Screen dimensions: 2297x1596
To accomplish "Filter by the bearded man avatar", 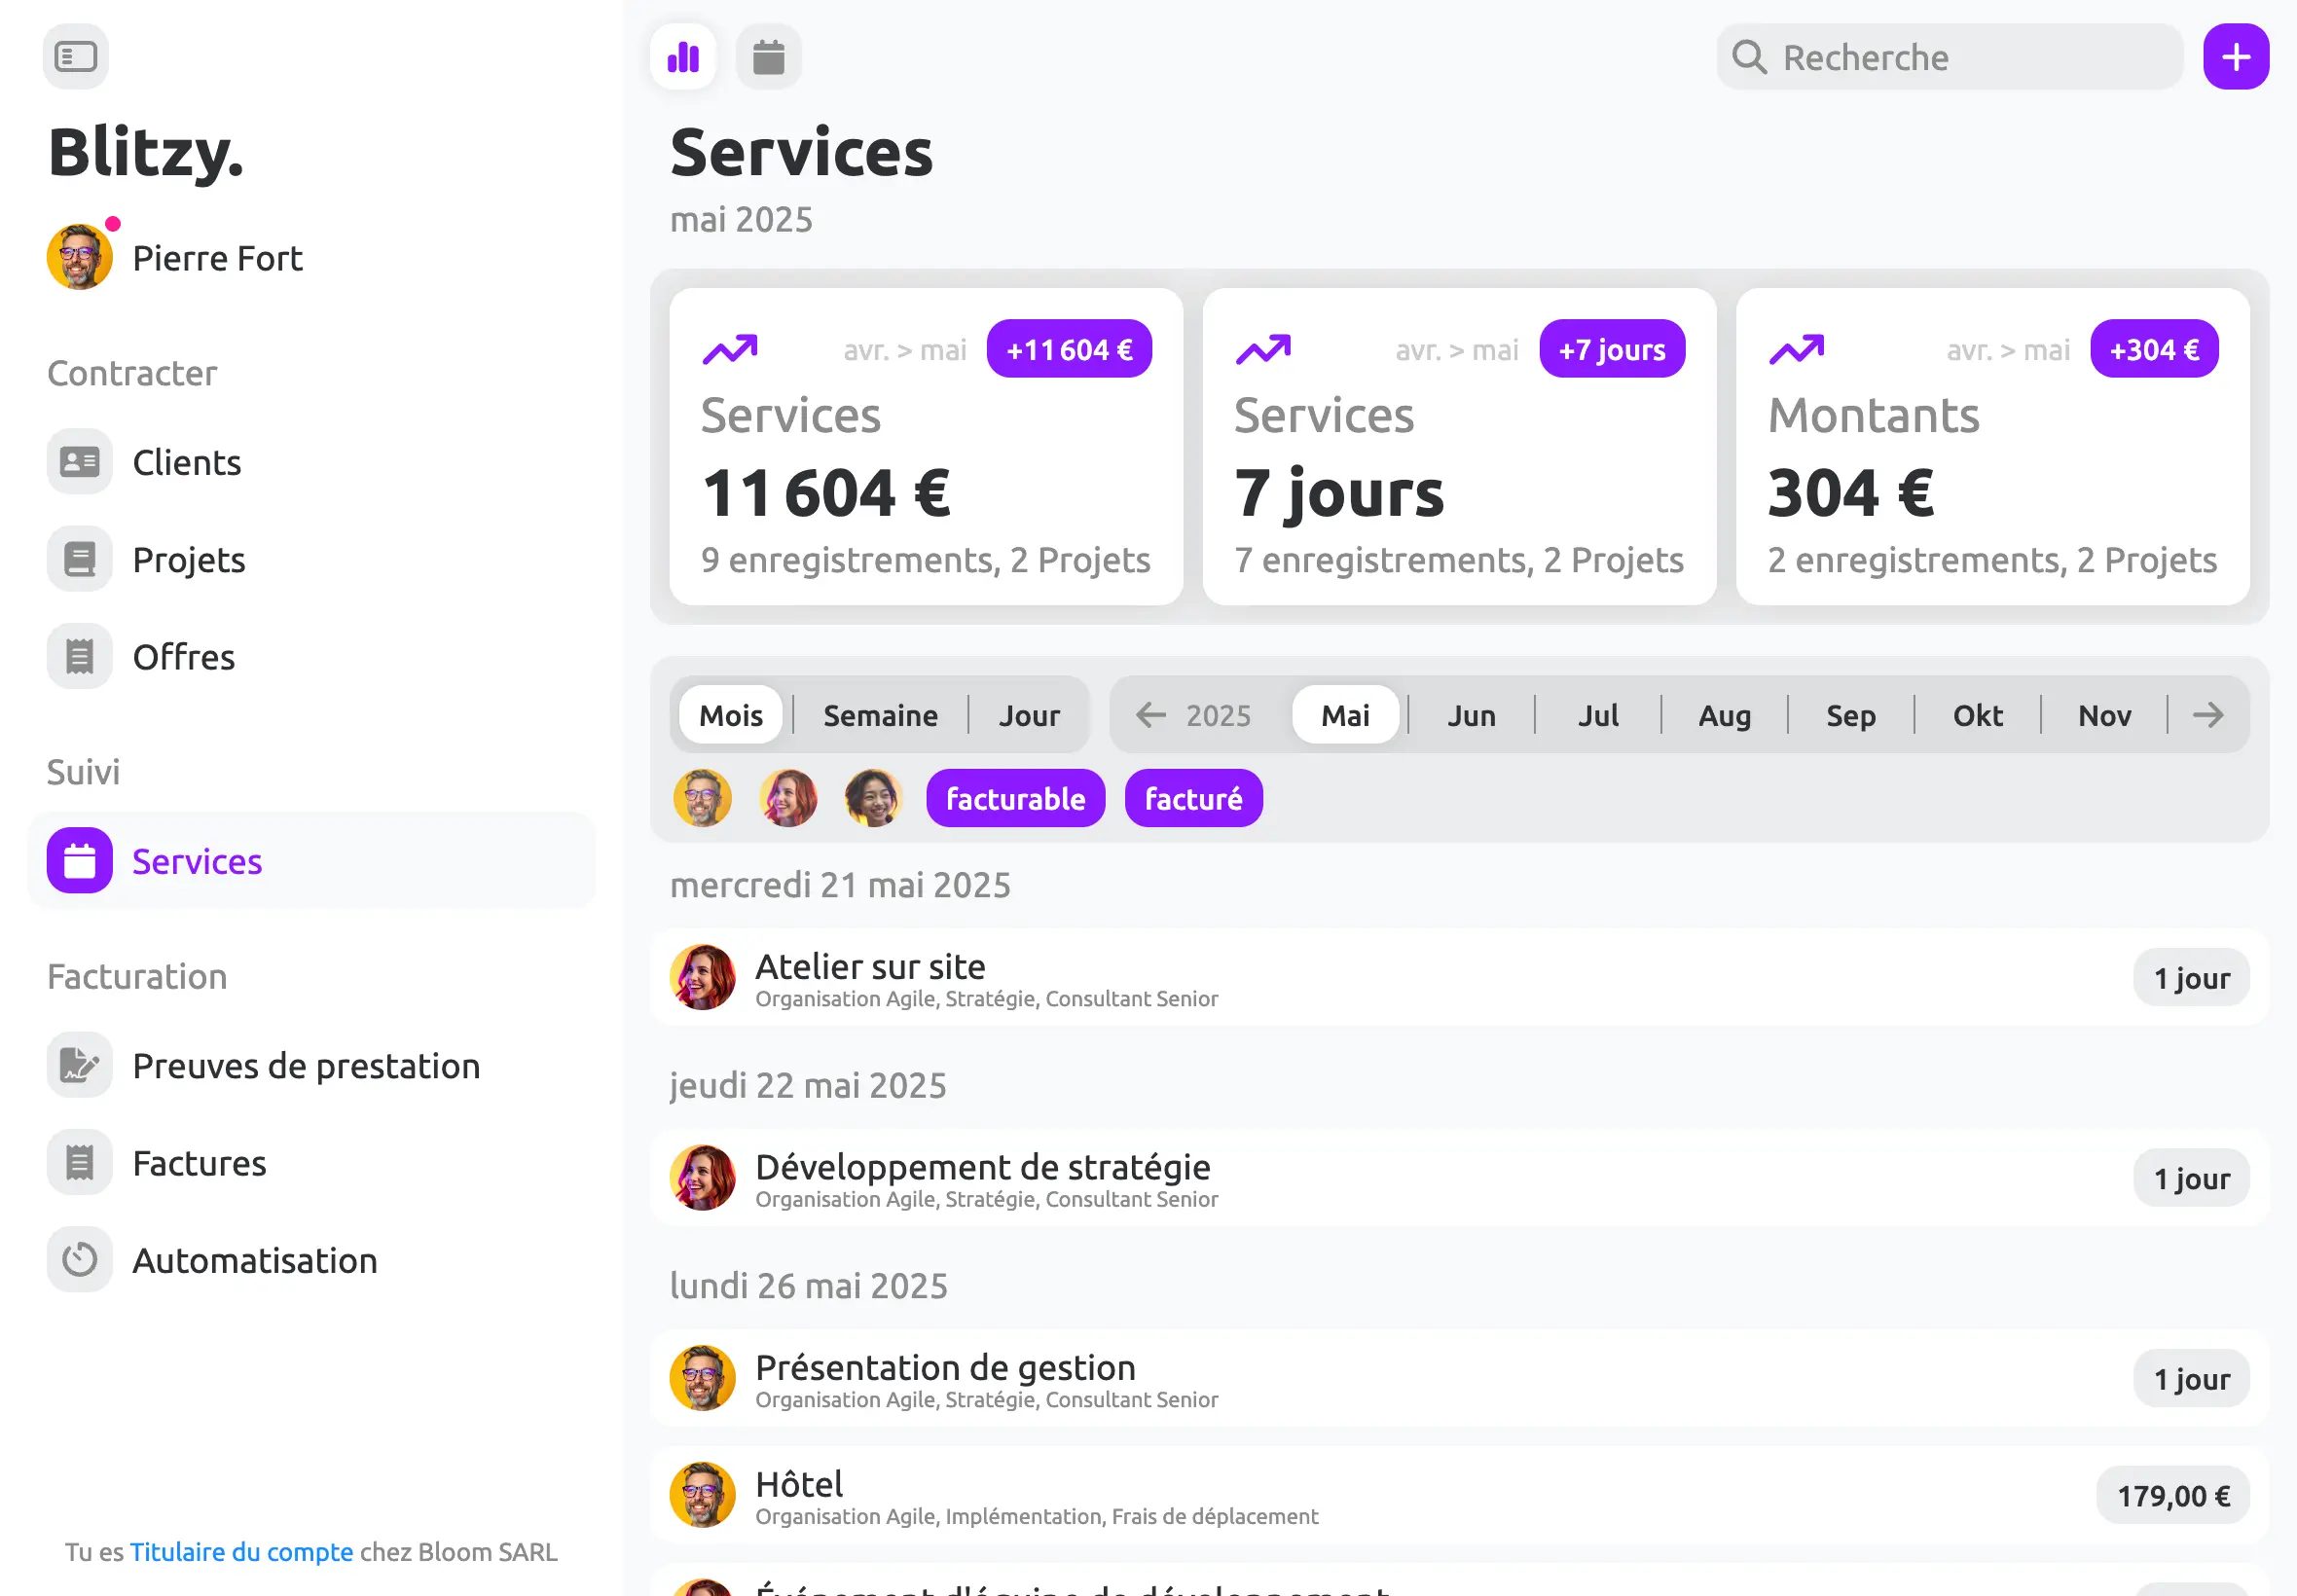I will coord(702,798).
